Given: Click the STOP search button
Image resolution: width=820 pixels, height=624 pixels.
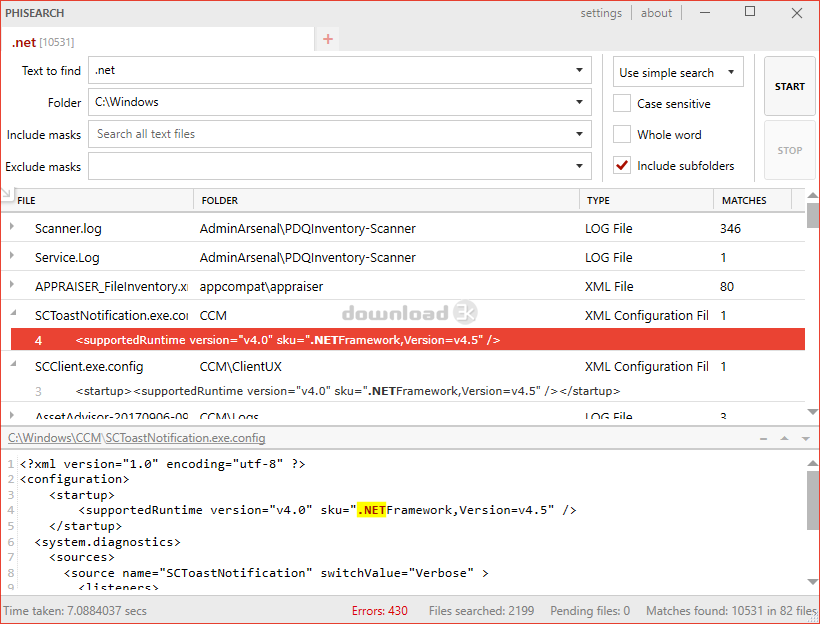Looking at the screenshot, I should (x=790, y=150).
